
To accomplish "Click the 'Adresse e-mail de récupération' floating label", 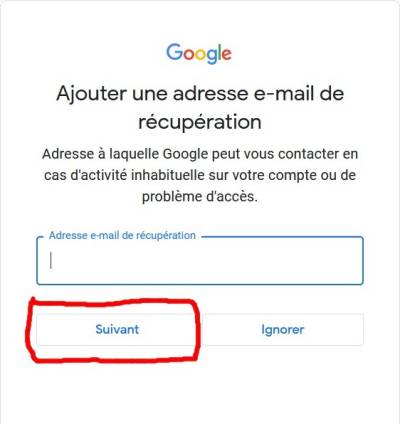I will [x=122, y=235].
